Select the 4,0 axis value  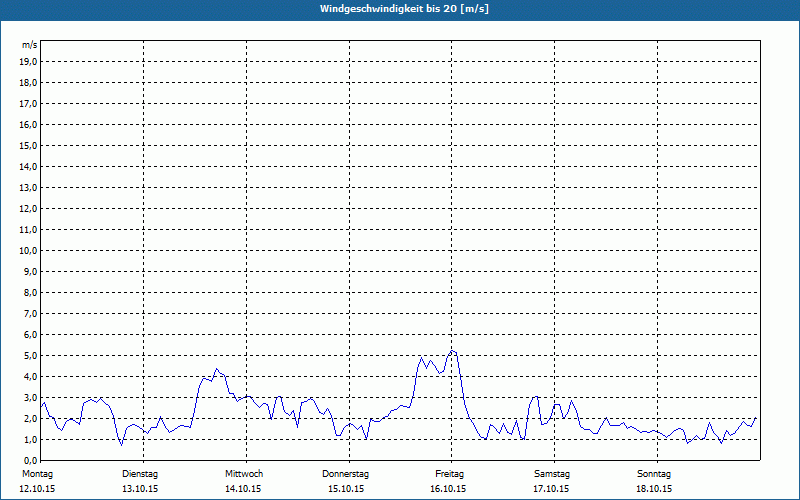tap(31, 377)
